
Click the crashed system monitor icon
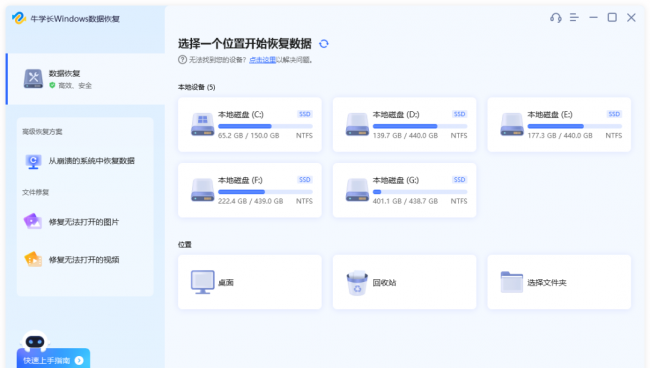coord(33,161)
